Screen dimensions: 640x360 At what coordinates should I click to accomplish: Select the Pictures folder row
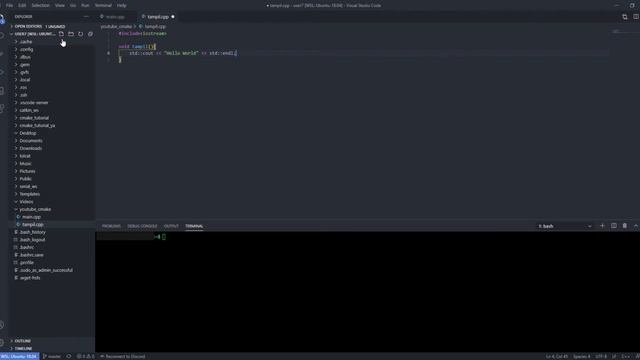tap(52, 171)
